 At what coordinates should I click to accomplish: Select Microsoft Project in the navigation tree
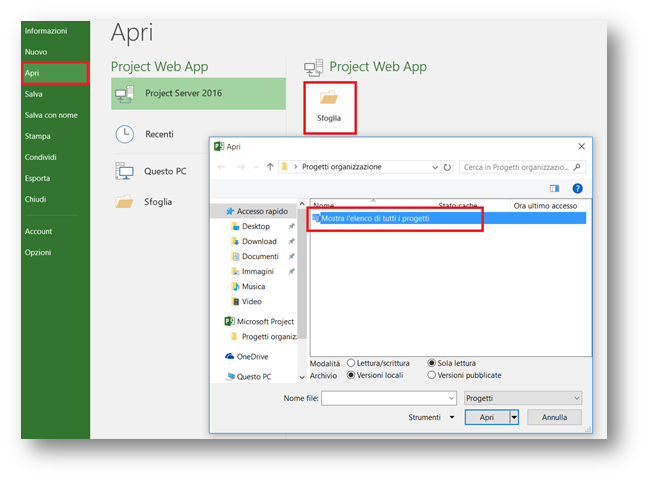coord(265,321)
